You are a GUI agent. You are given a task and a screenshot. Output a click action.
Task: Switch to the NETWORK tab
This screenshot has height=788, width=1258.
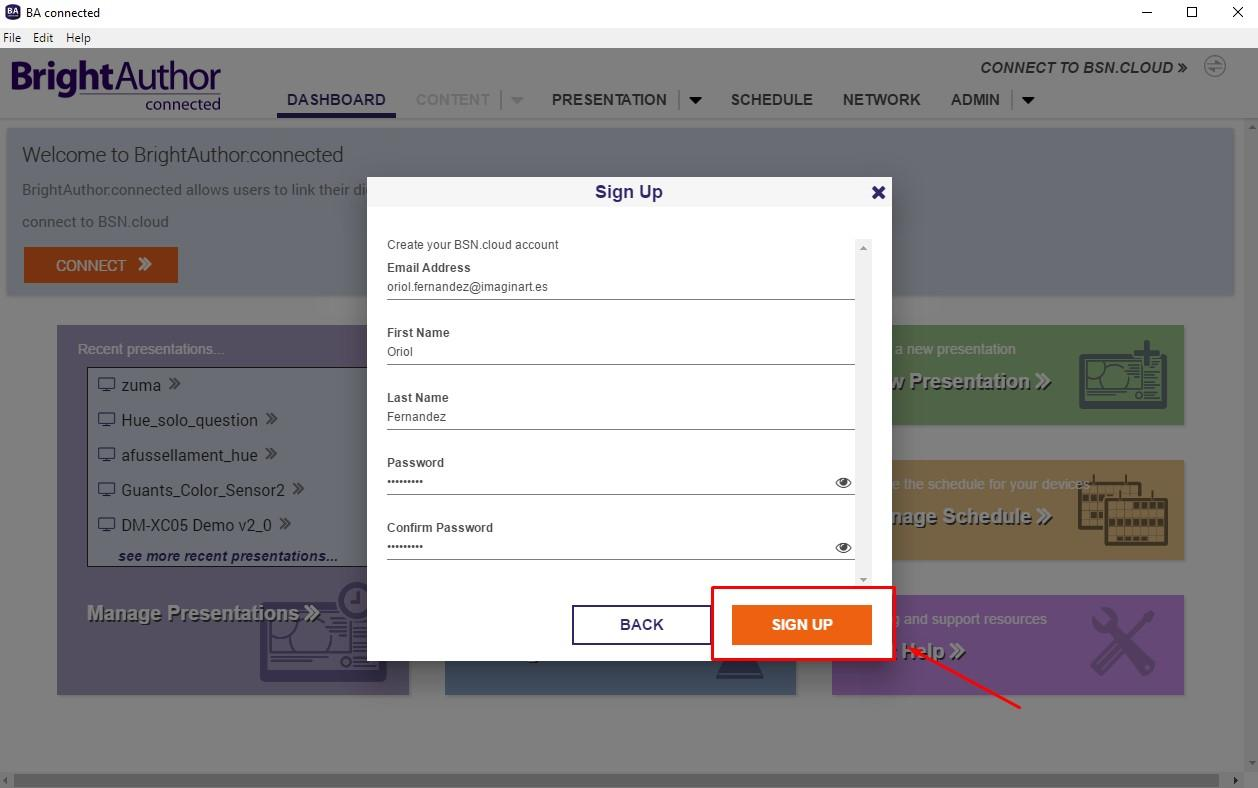click(881, 100)
